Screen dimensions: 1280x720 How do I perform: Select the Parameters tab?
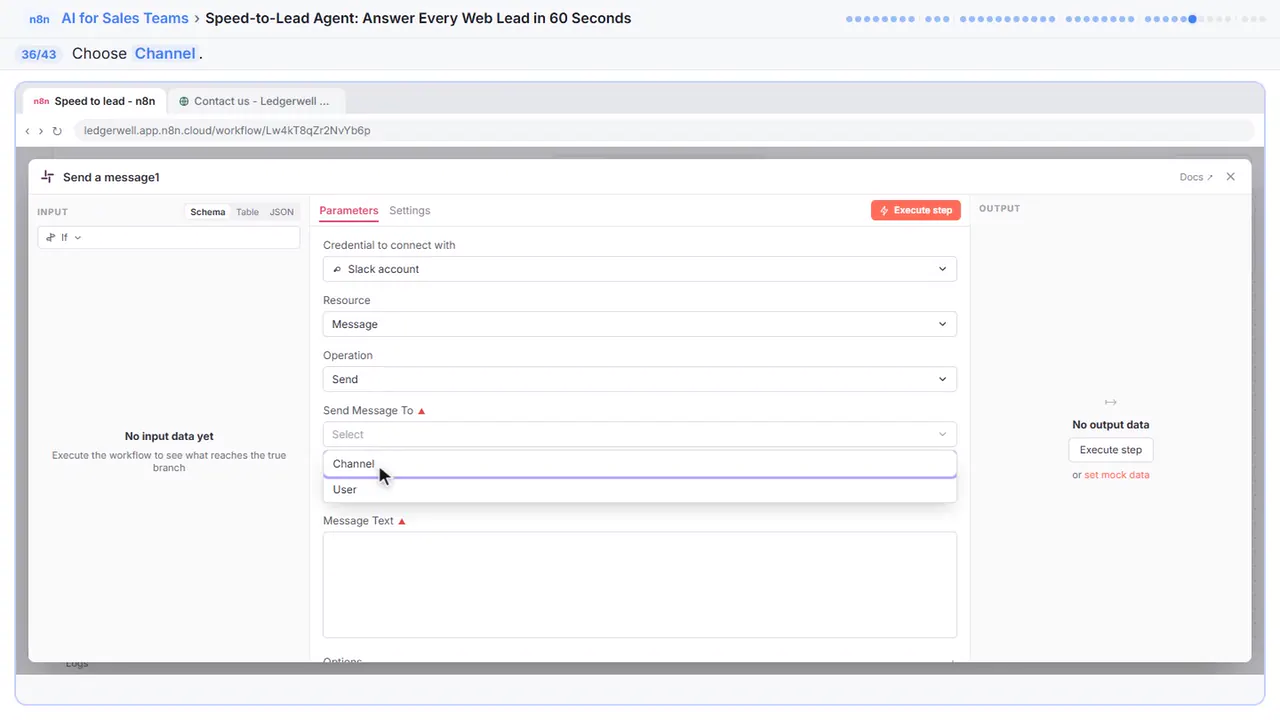pos(349,211)
